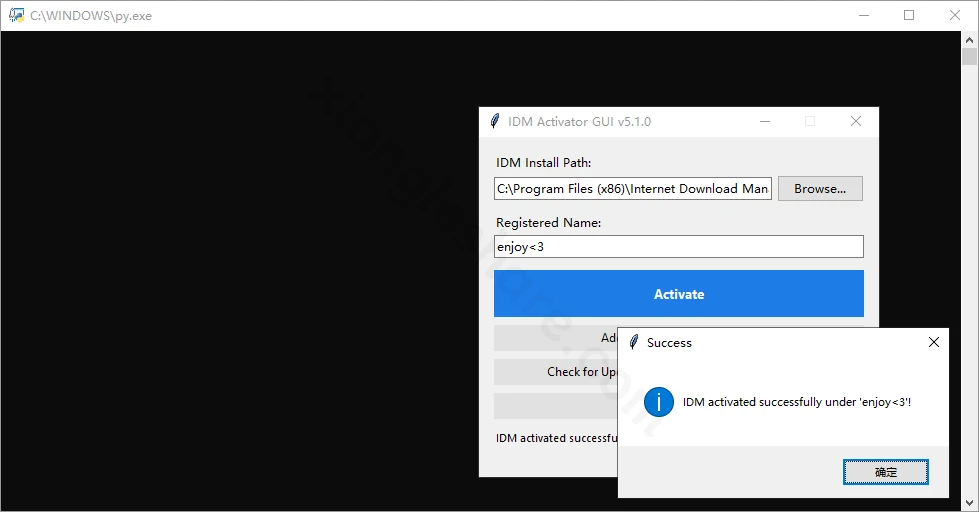Click the 'Registered Name:' label
The height and width of the screenshot is (512, 979).
pos(548,222)
